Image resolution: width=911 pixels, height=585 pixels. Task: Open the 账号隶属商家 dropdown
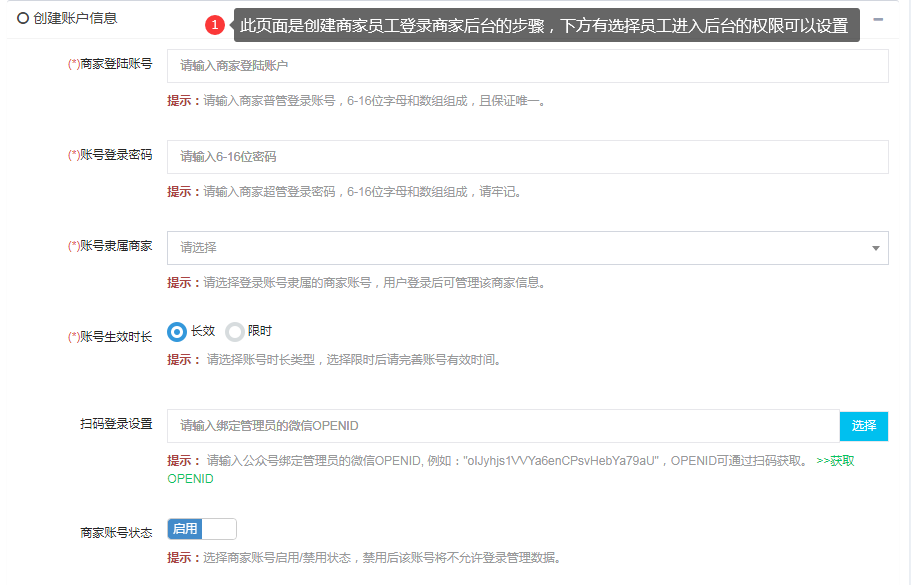[528, 248]
